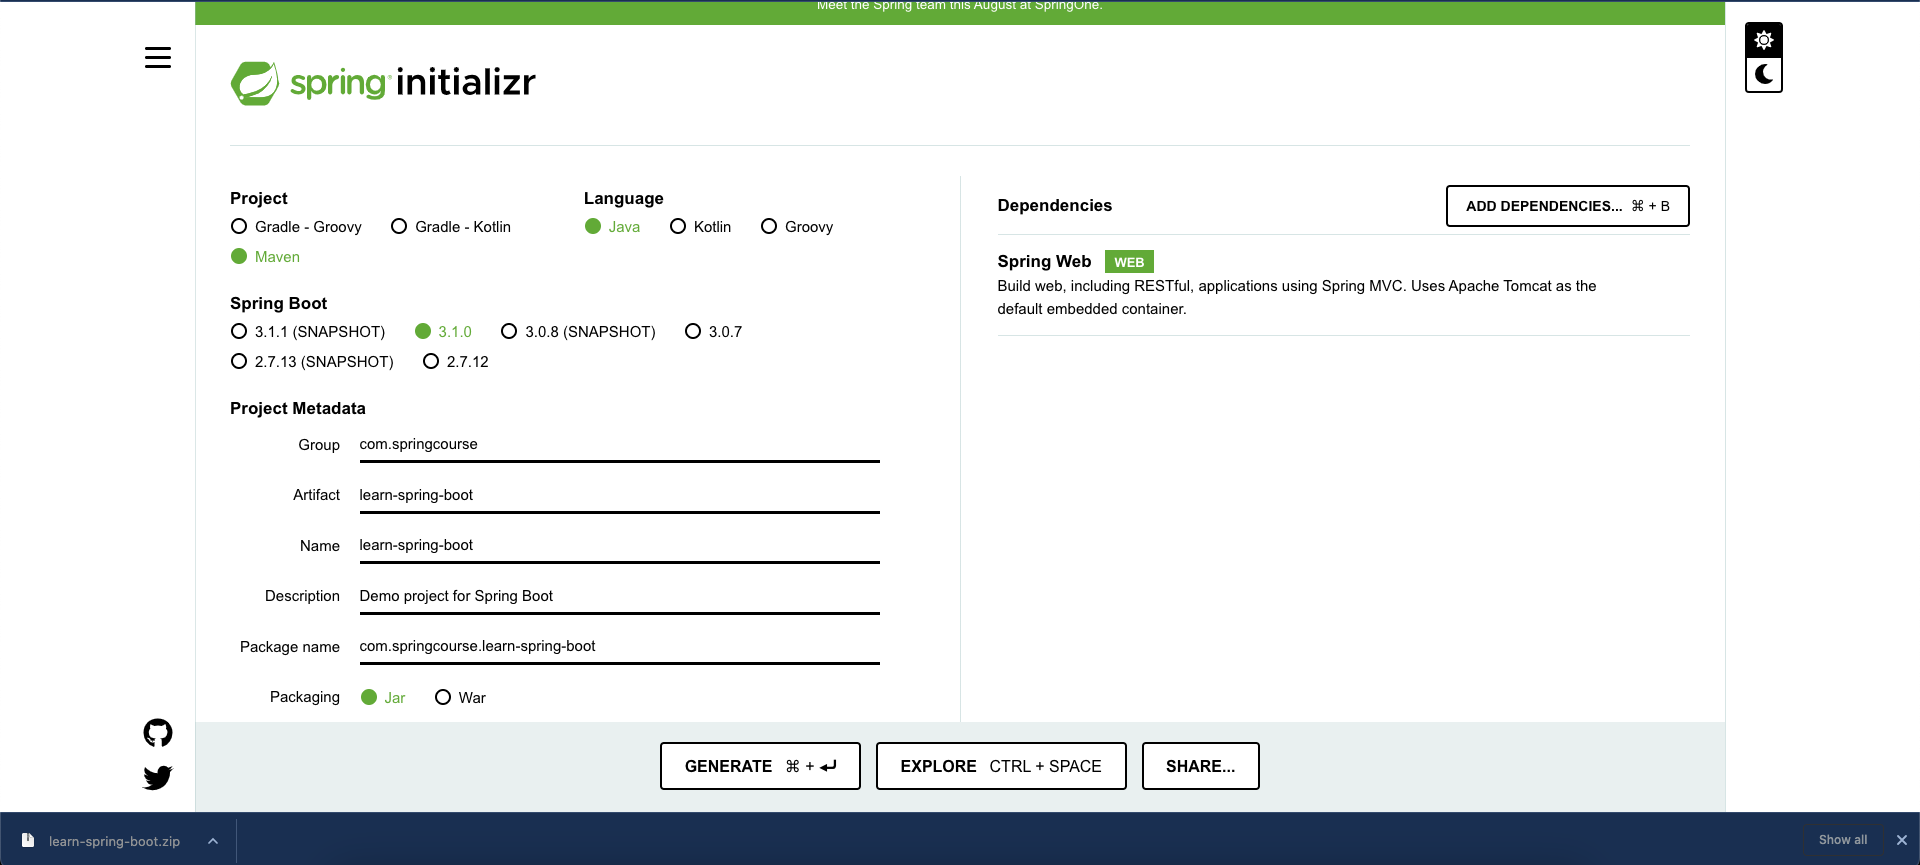Open learn-spring-boot.zip download item
This screenshot has width=1920, height=865.
click(114, 841)
